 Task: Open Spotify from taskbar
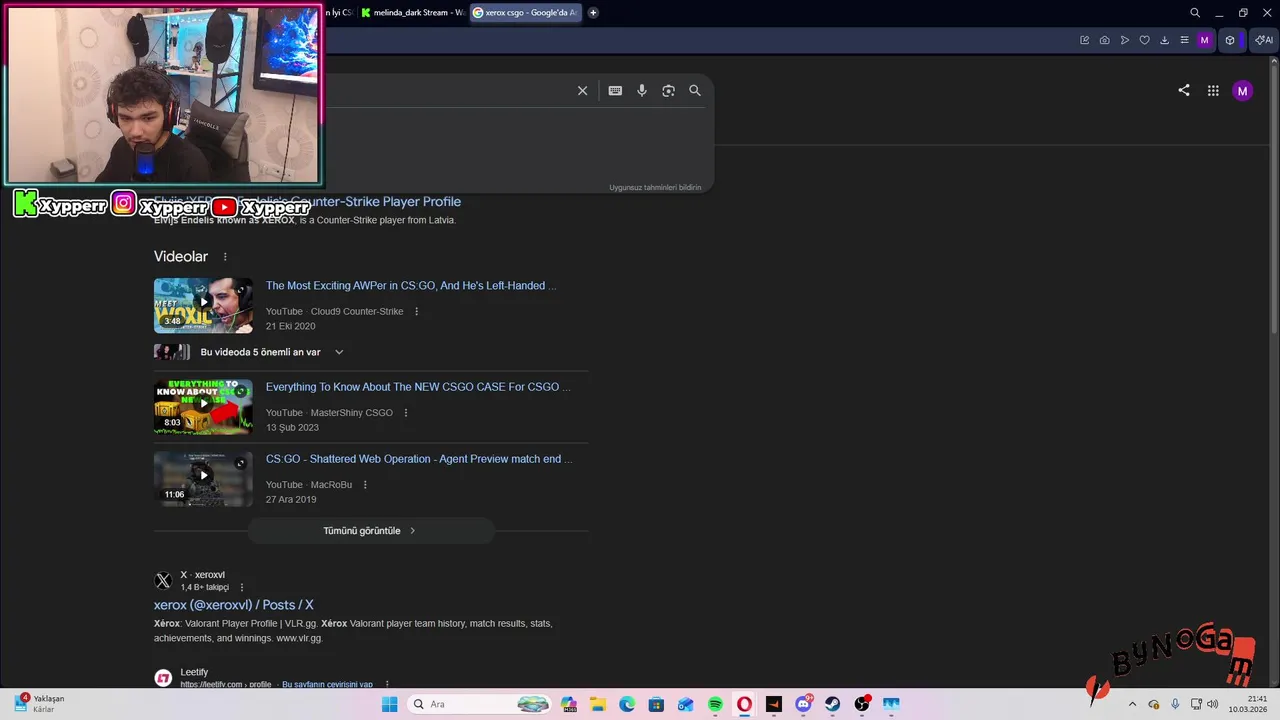point(715,704)
